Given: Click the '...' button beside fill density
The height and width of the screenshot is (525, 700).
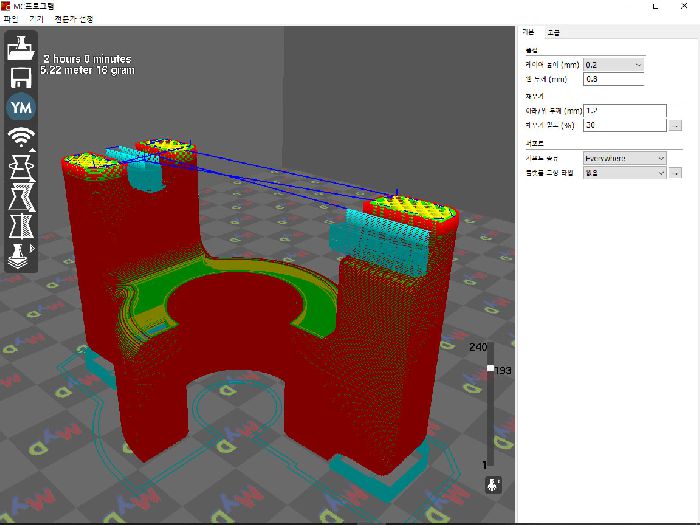Looking at the screenshot, I should click(675, 126).
